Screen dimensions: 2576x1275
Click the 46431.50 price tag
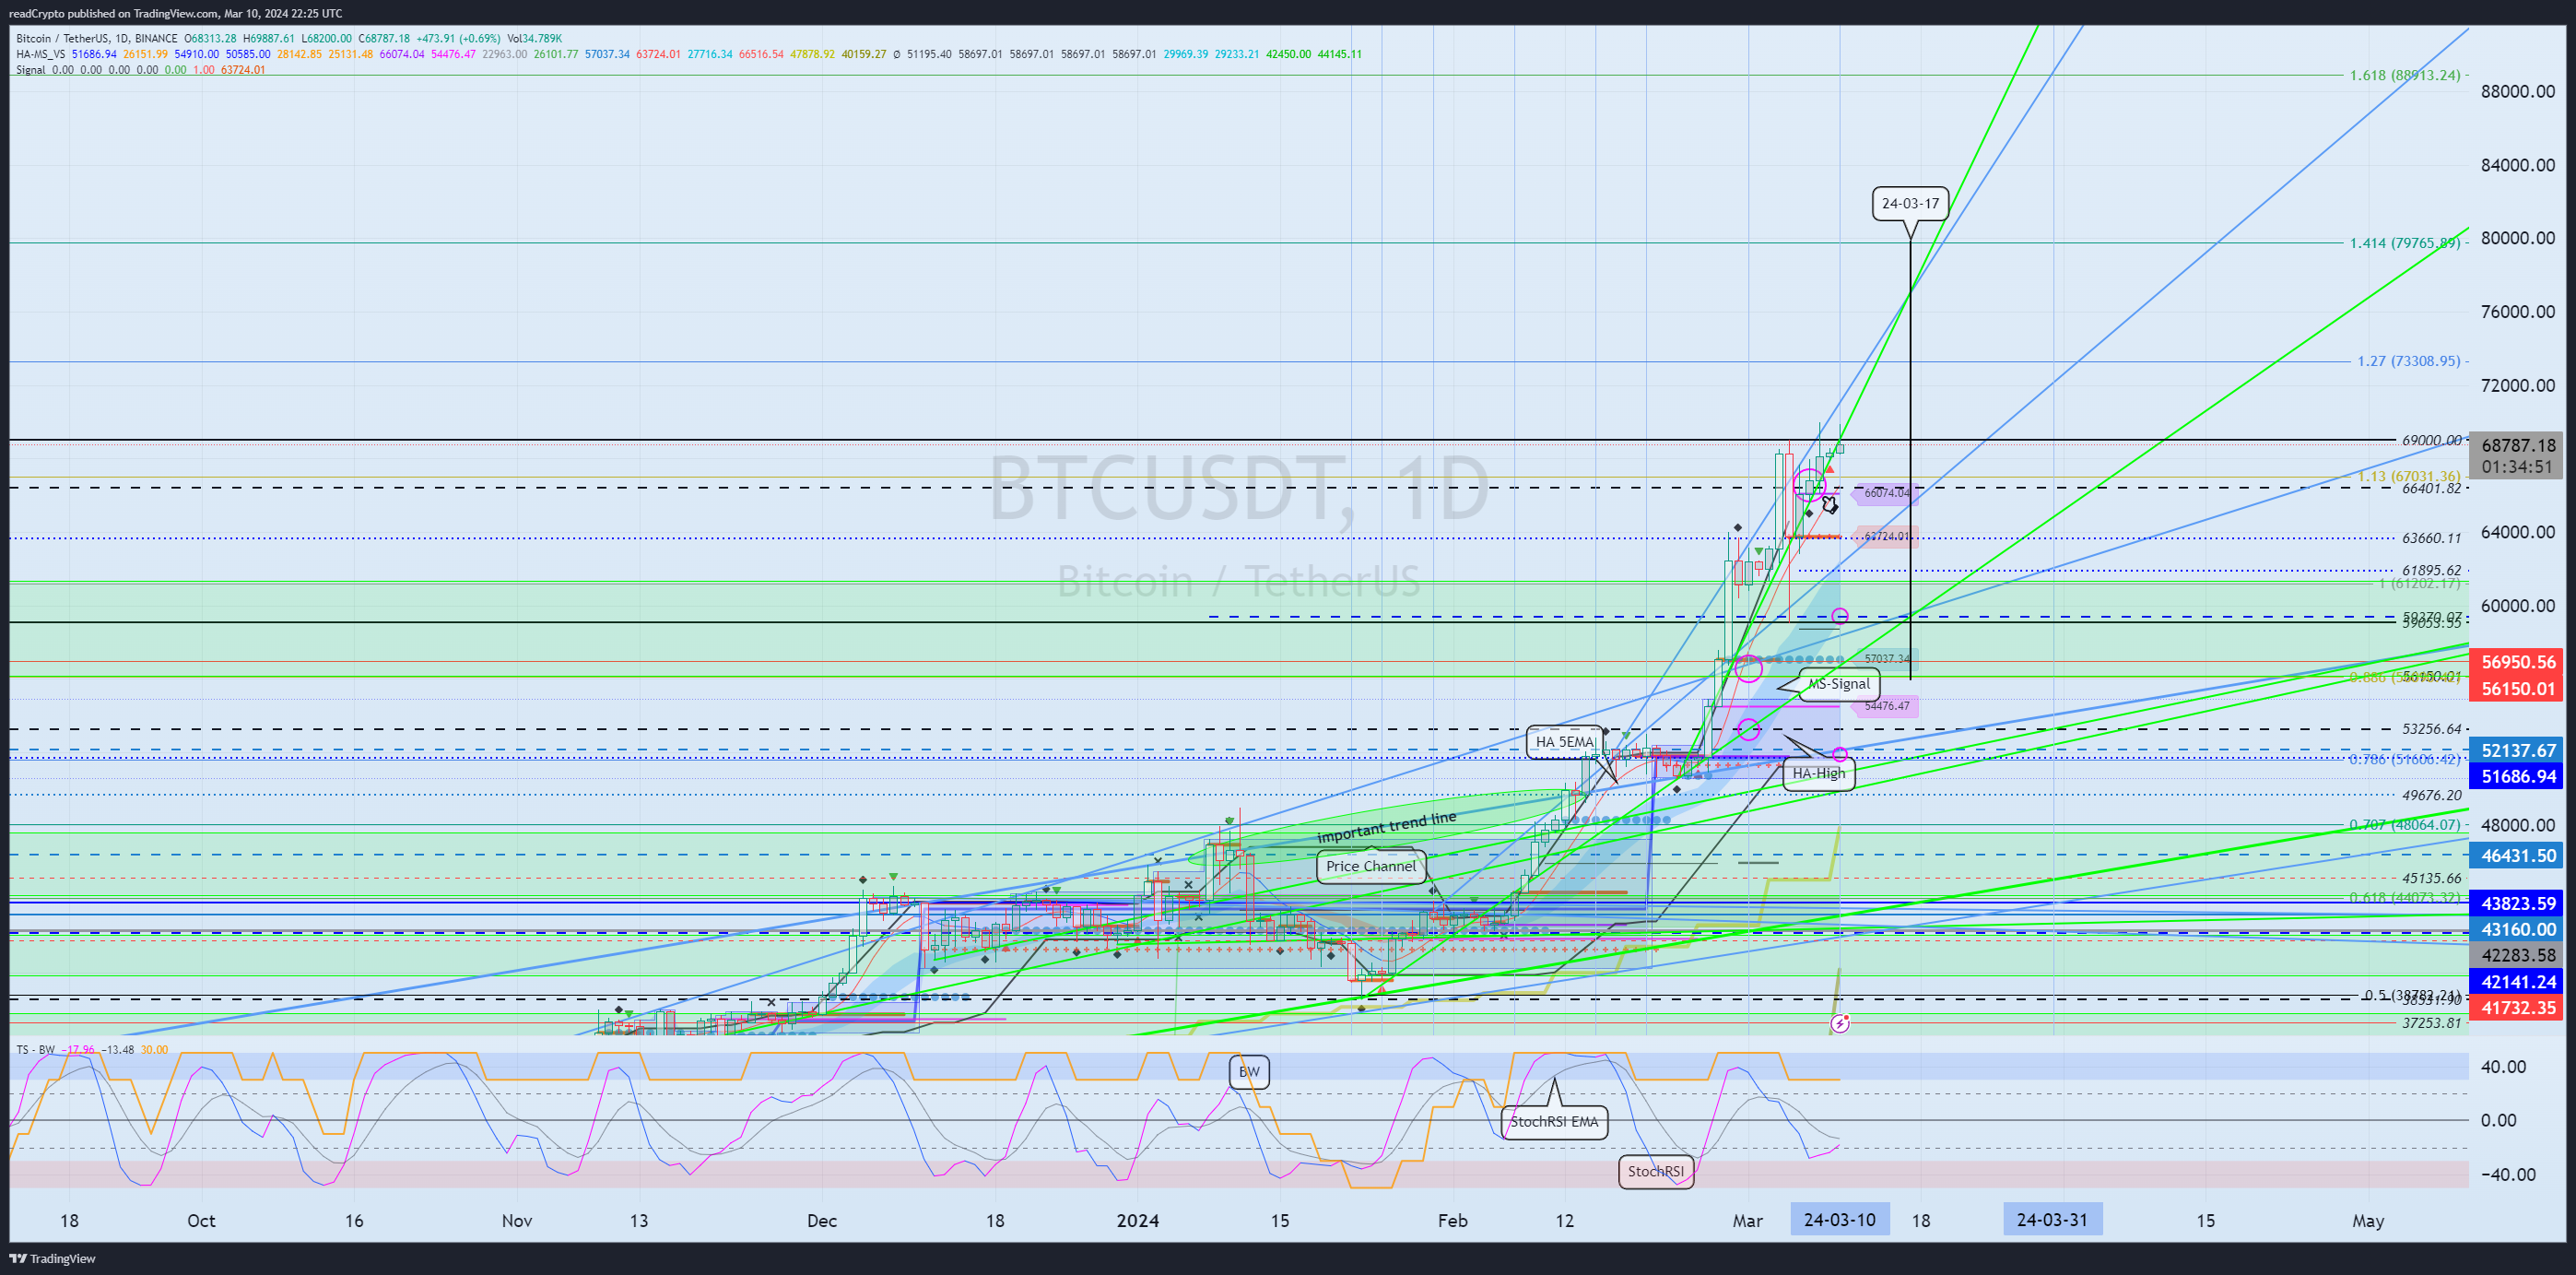(2517, 855)
